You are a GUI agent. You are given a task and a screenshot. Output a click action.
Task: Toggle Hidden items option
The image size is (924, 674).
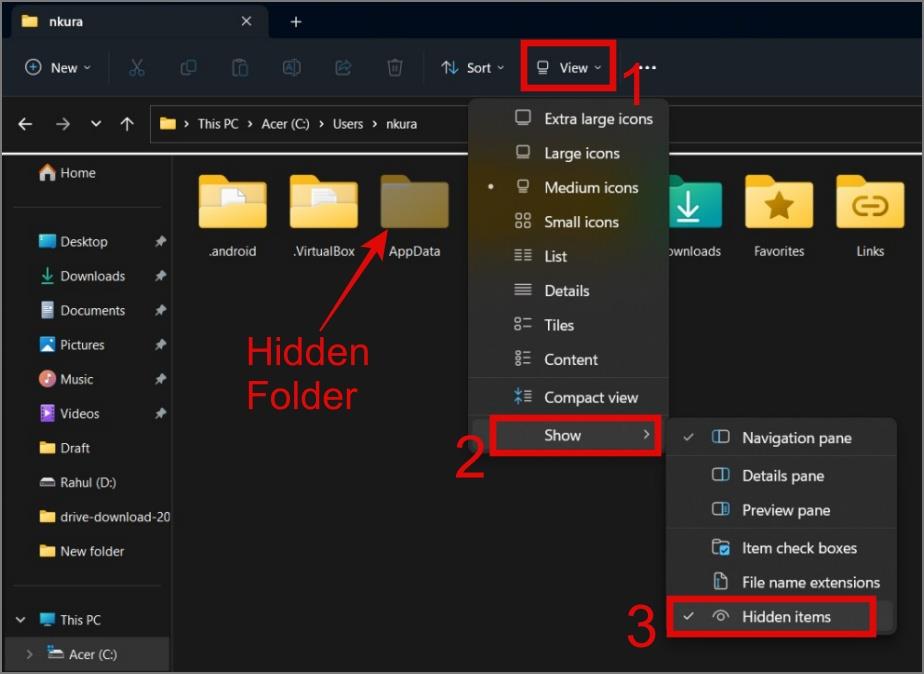(x=781, y=617)
